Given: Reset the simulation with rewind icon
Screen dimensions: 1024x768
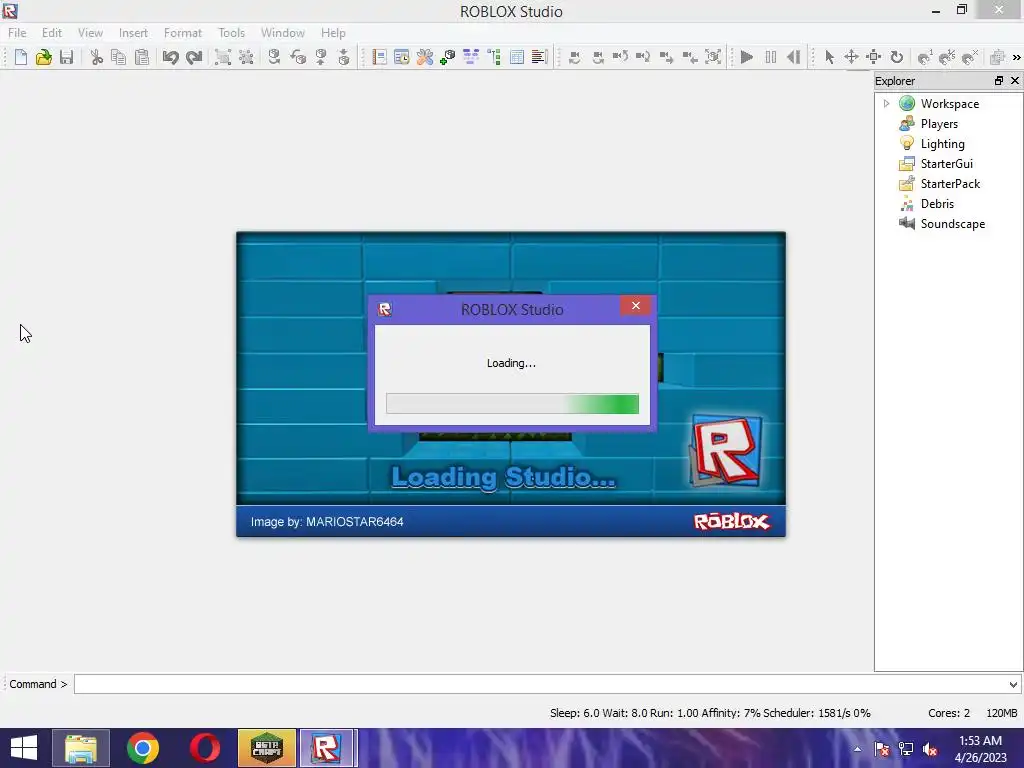Looking at the screenshot, I should click(x=793, y=57).
